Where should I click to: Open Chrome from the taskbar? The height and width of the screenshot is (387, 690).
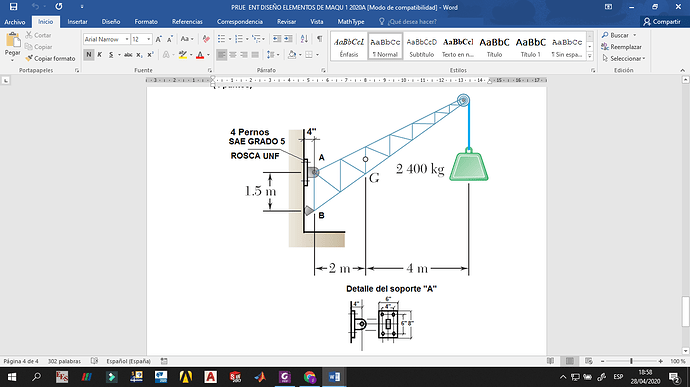click(x=310, y=377)
